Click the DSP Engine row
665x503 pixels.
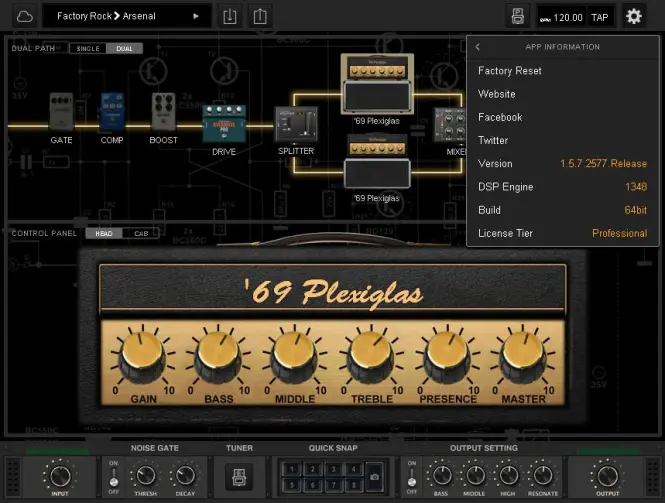click(562, 187)
